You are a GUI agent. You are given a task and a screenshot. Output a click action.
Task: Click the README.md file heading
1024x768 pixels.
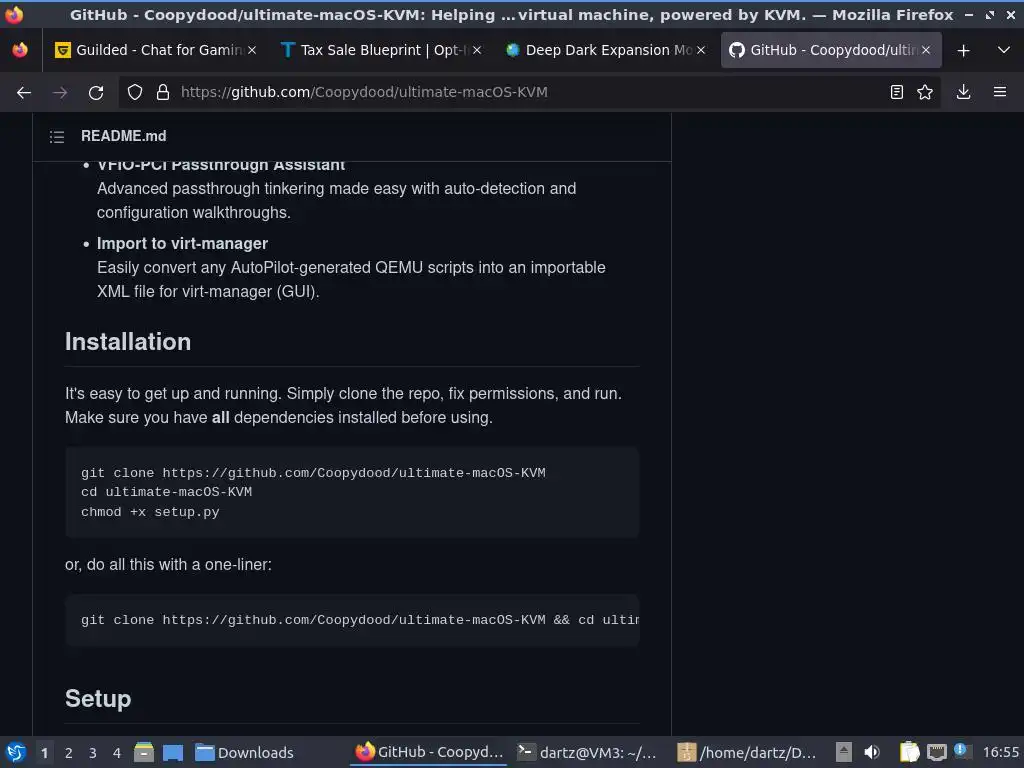[123, 136]
